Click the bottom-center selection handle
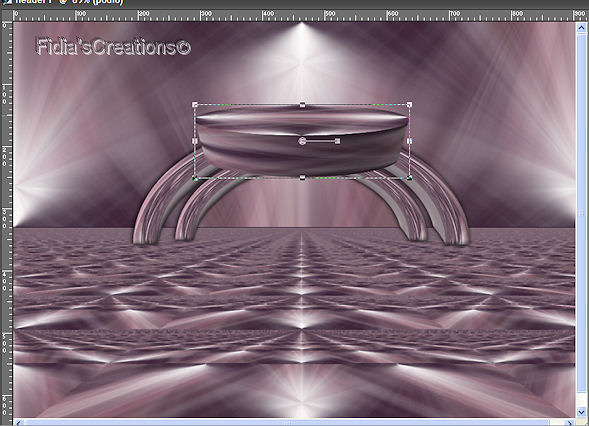 click(x=302, y=178)
